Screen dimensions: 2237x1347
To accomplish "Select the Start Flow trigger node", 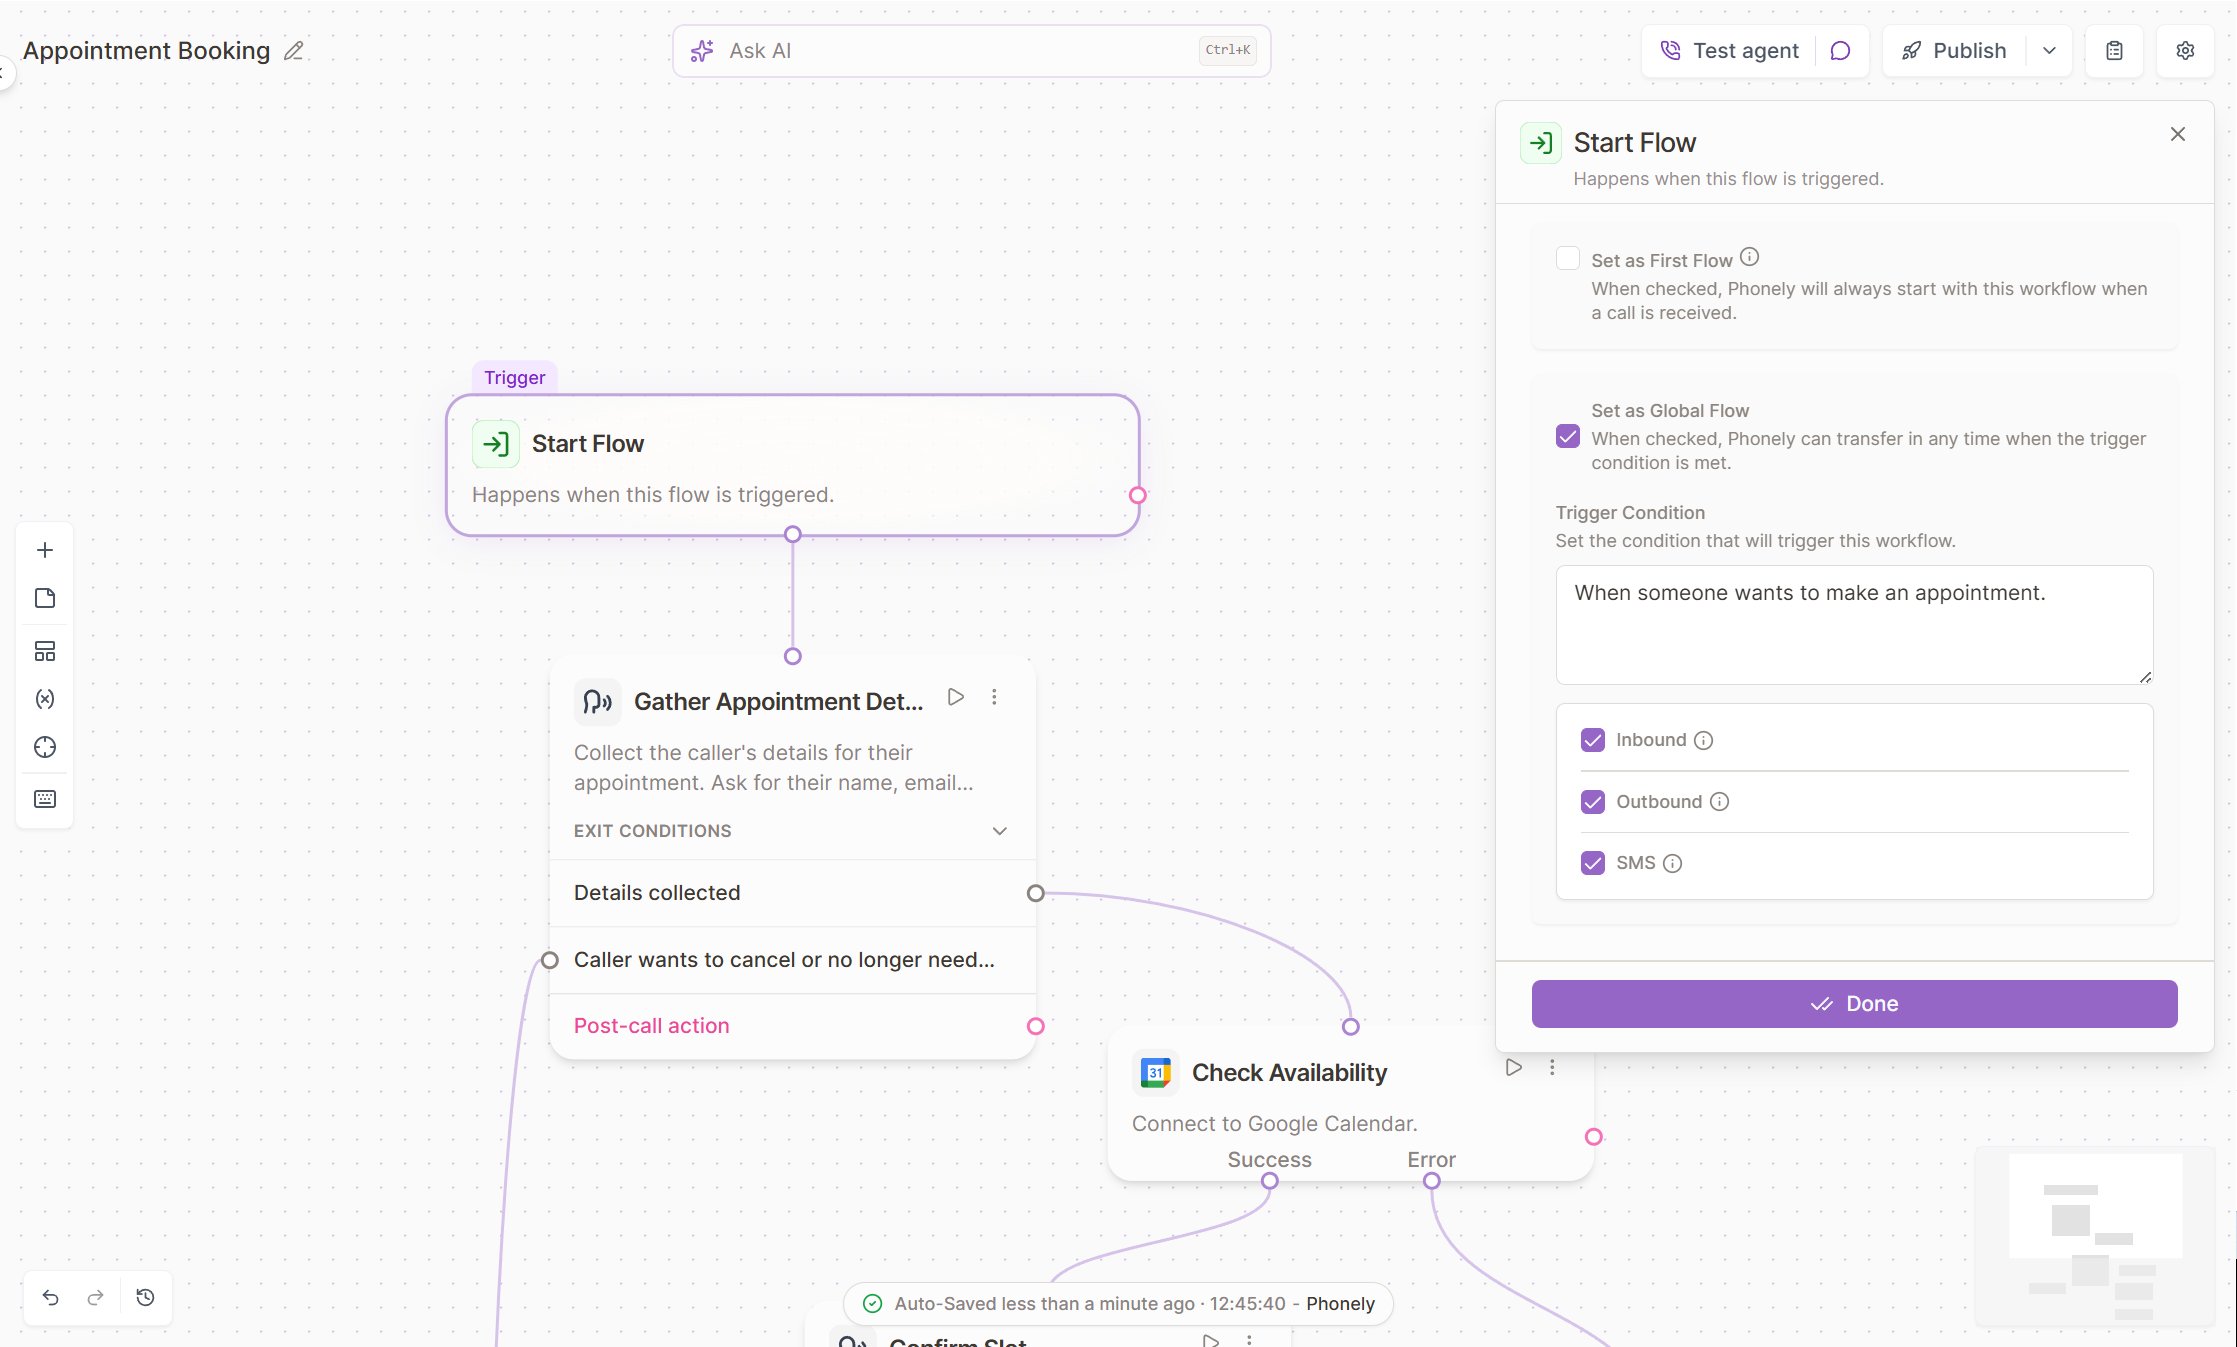I will click(x=792, y=465).
